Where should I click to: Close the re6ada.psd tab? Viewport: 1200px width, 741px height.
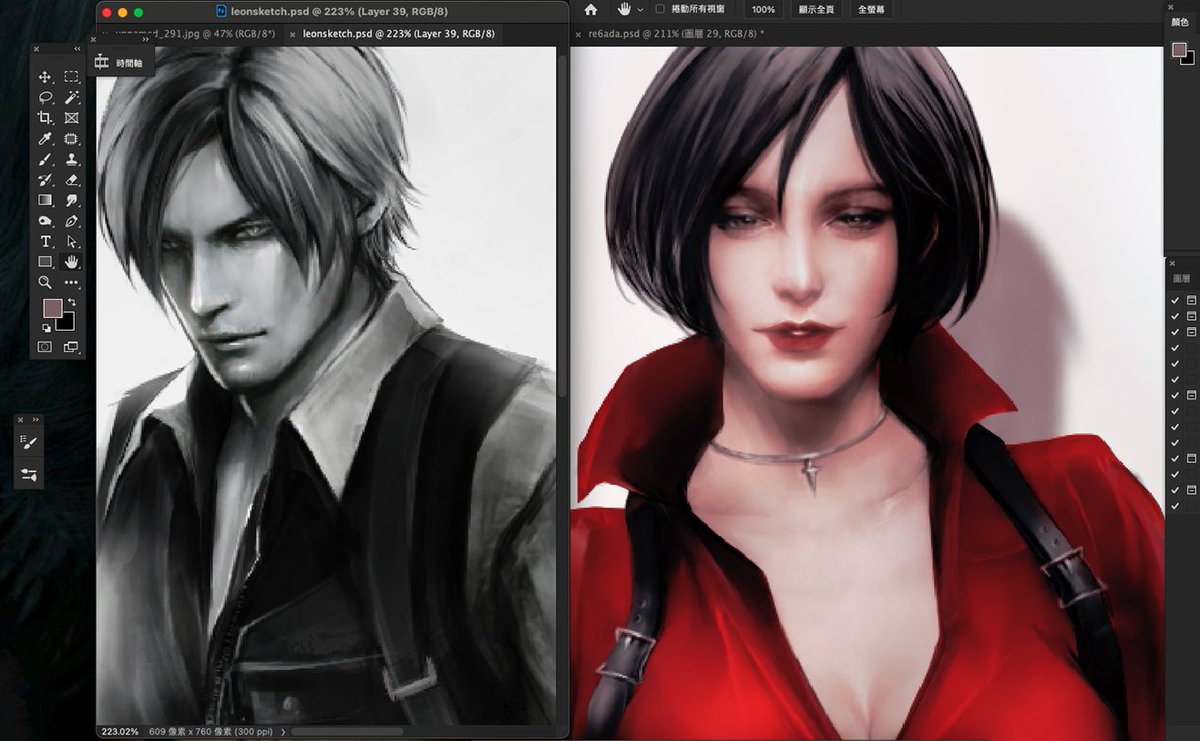click(578, 34)
